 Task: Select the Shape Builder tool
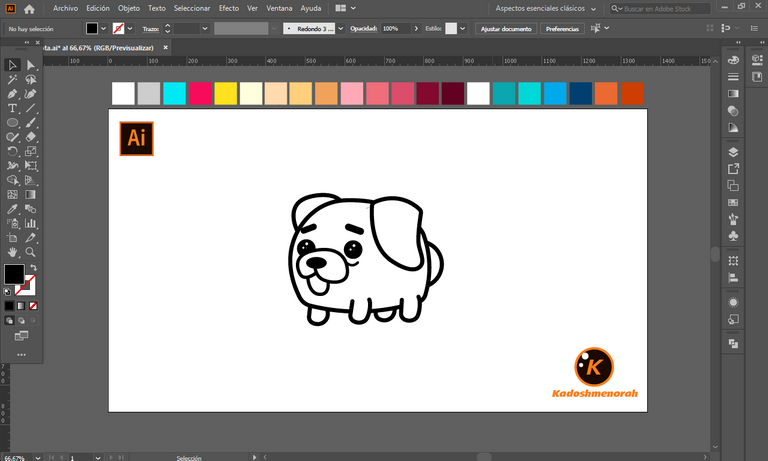(x=12, y=180)
